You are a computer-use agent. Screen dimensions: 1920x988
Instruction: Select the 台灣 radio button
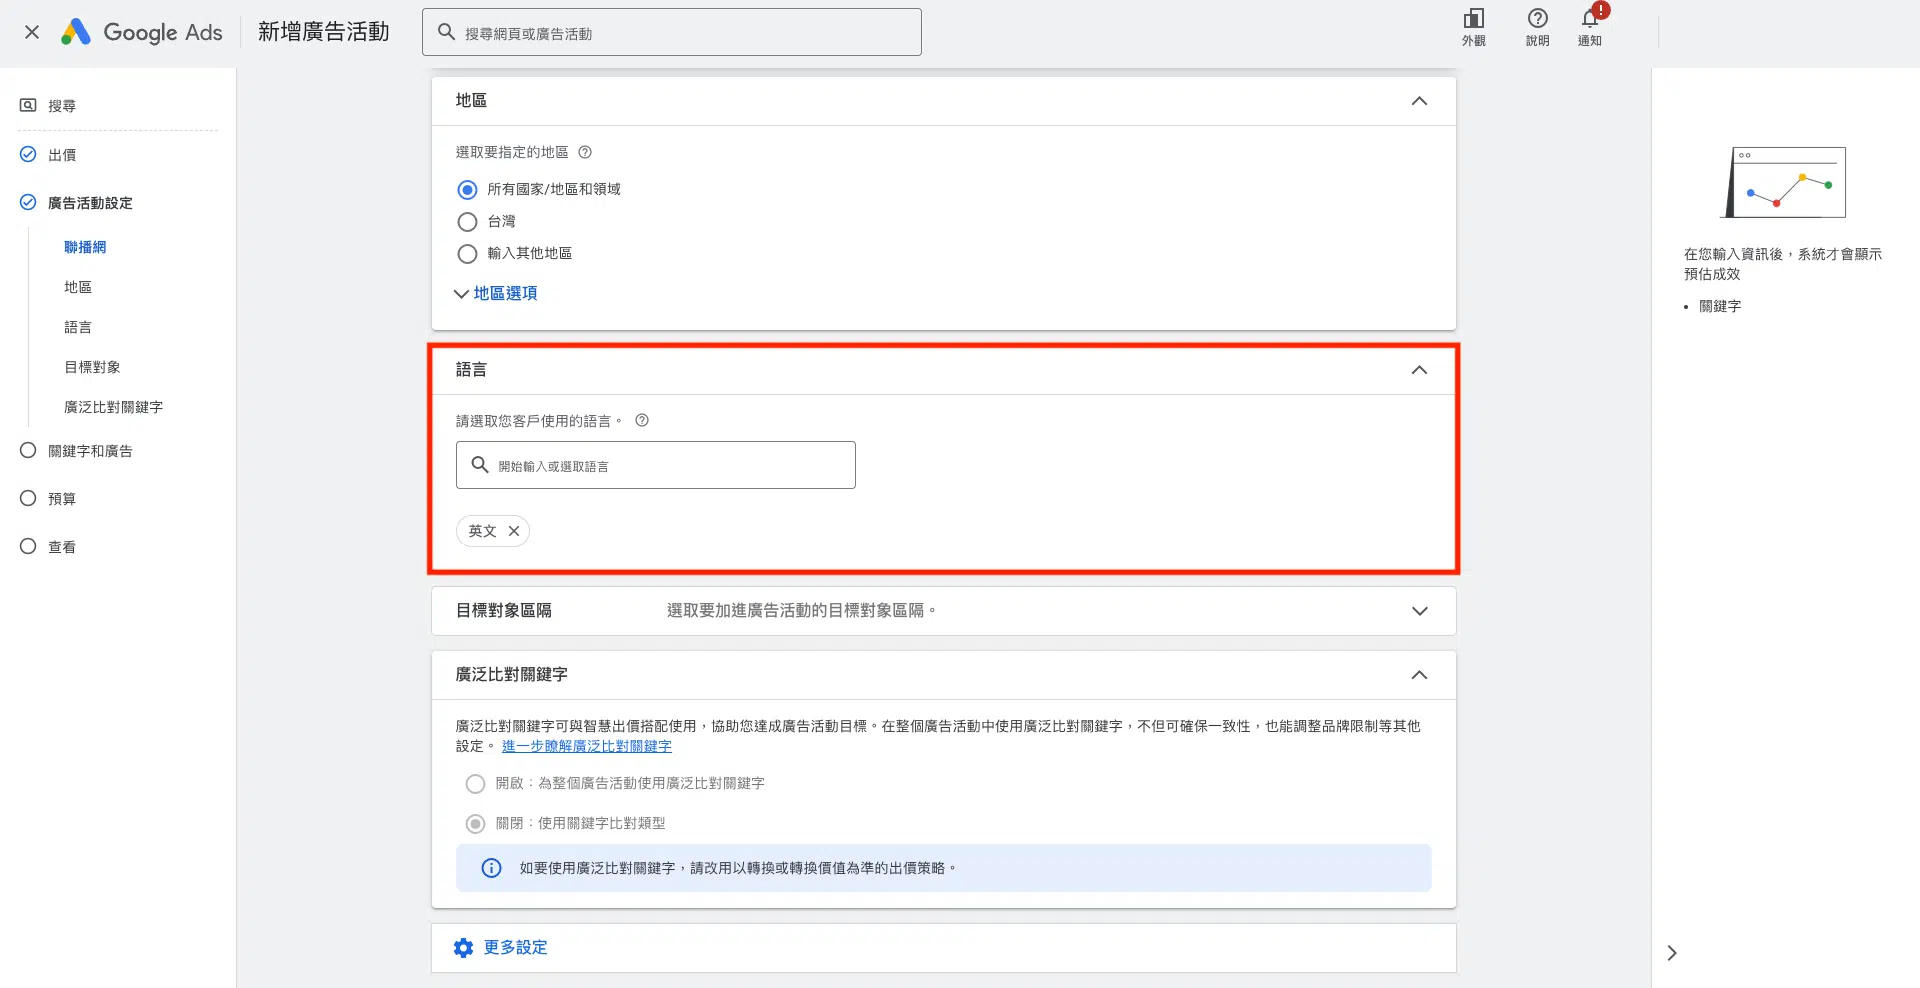click(467, 222)
